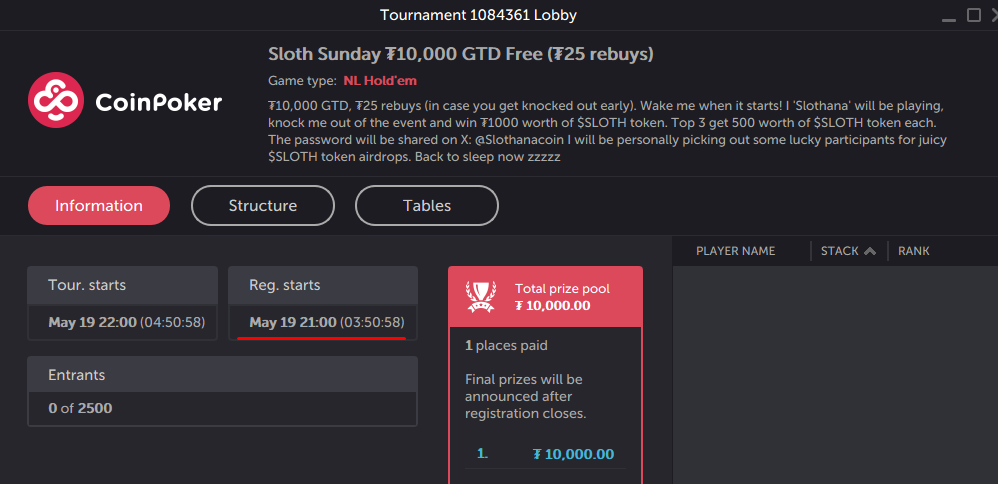This screenshot has height=484, width=998.
Task: Select the first place ₮10,000.00 prize row
Action: (x=545, y=454)
